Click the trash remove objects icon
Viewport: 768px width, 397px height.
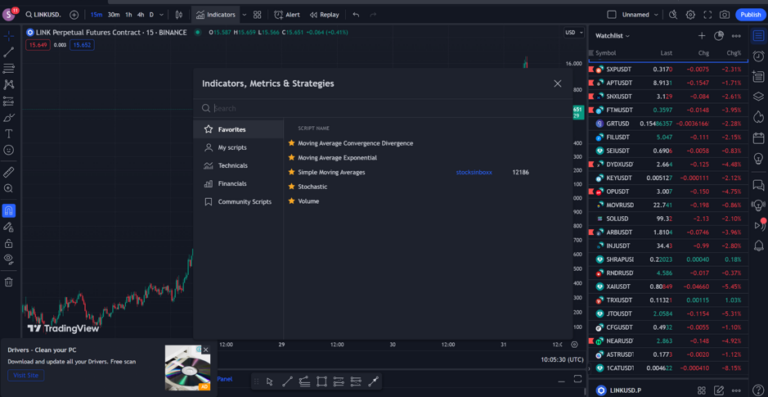9,282
